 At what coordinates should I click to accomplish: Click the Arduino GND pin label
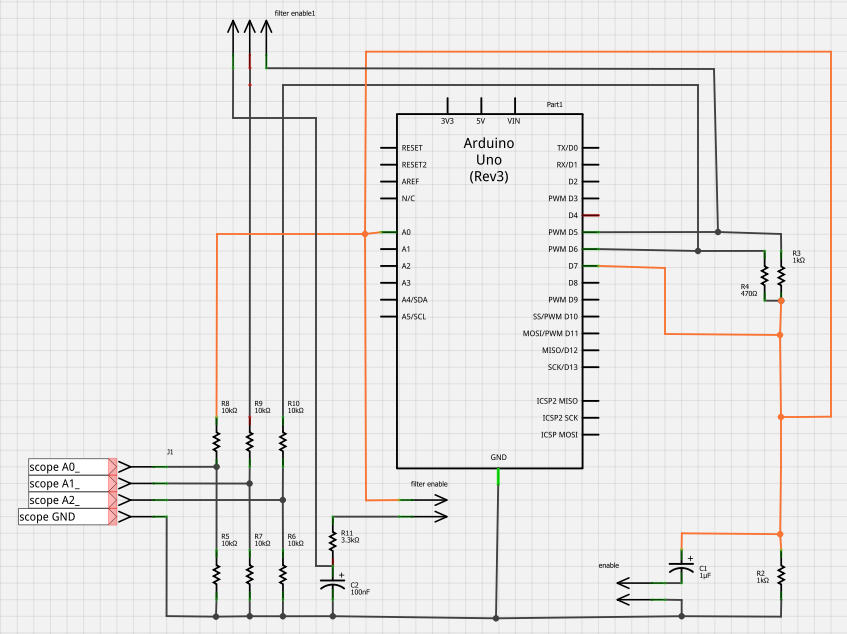(498, 457)
